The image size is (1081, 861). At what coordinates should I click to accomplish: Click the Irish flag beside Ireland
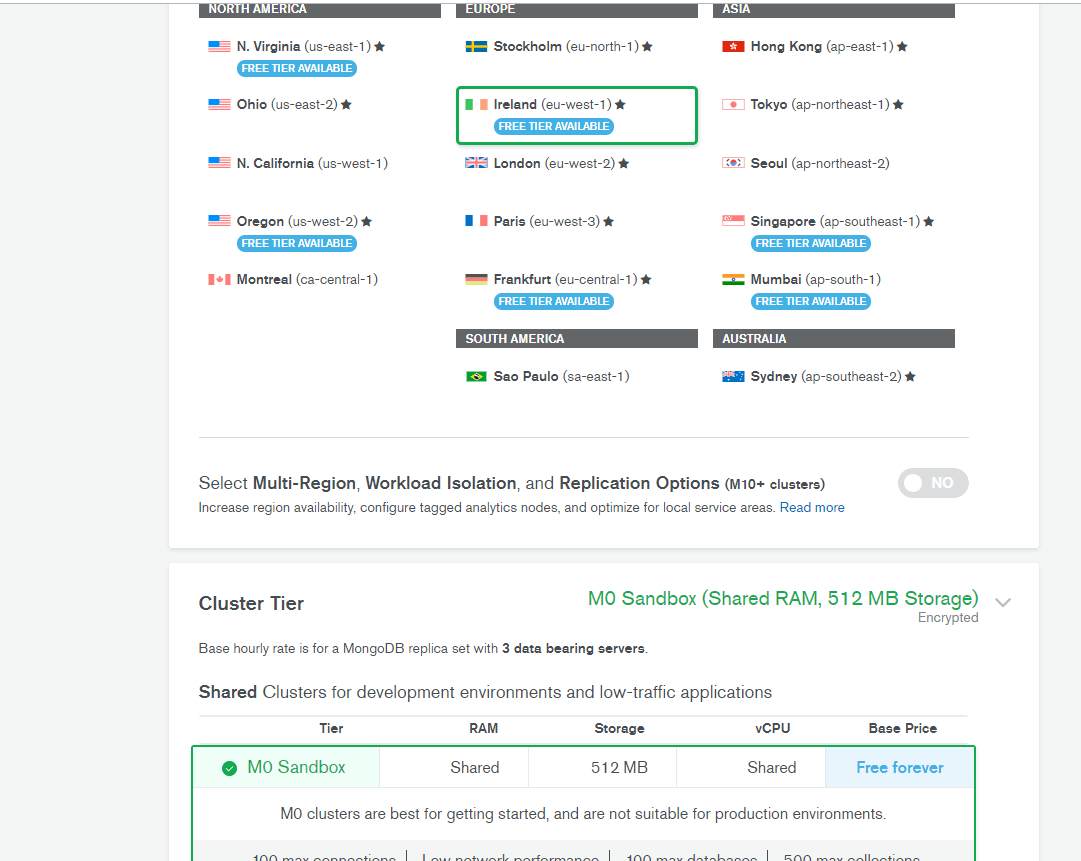[x=476, y=105]
